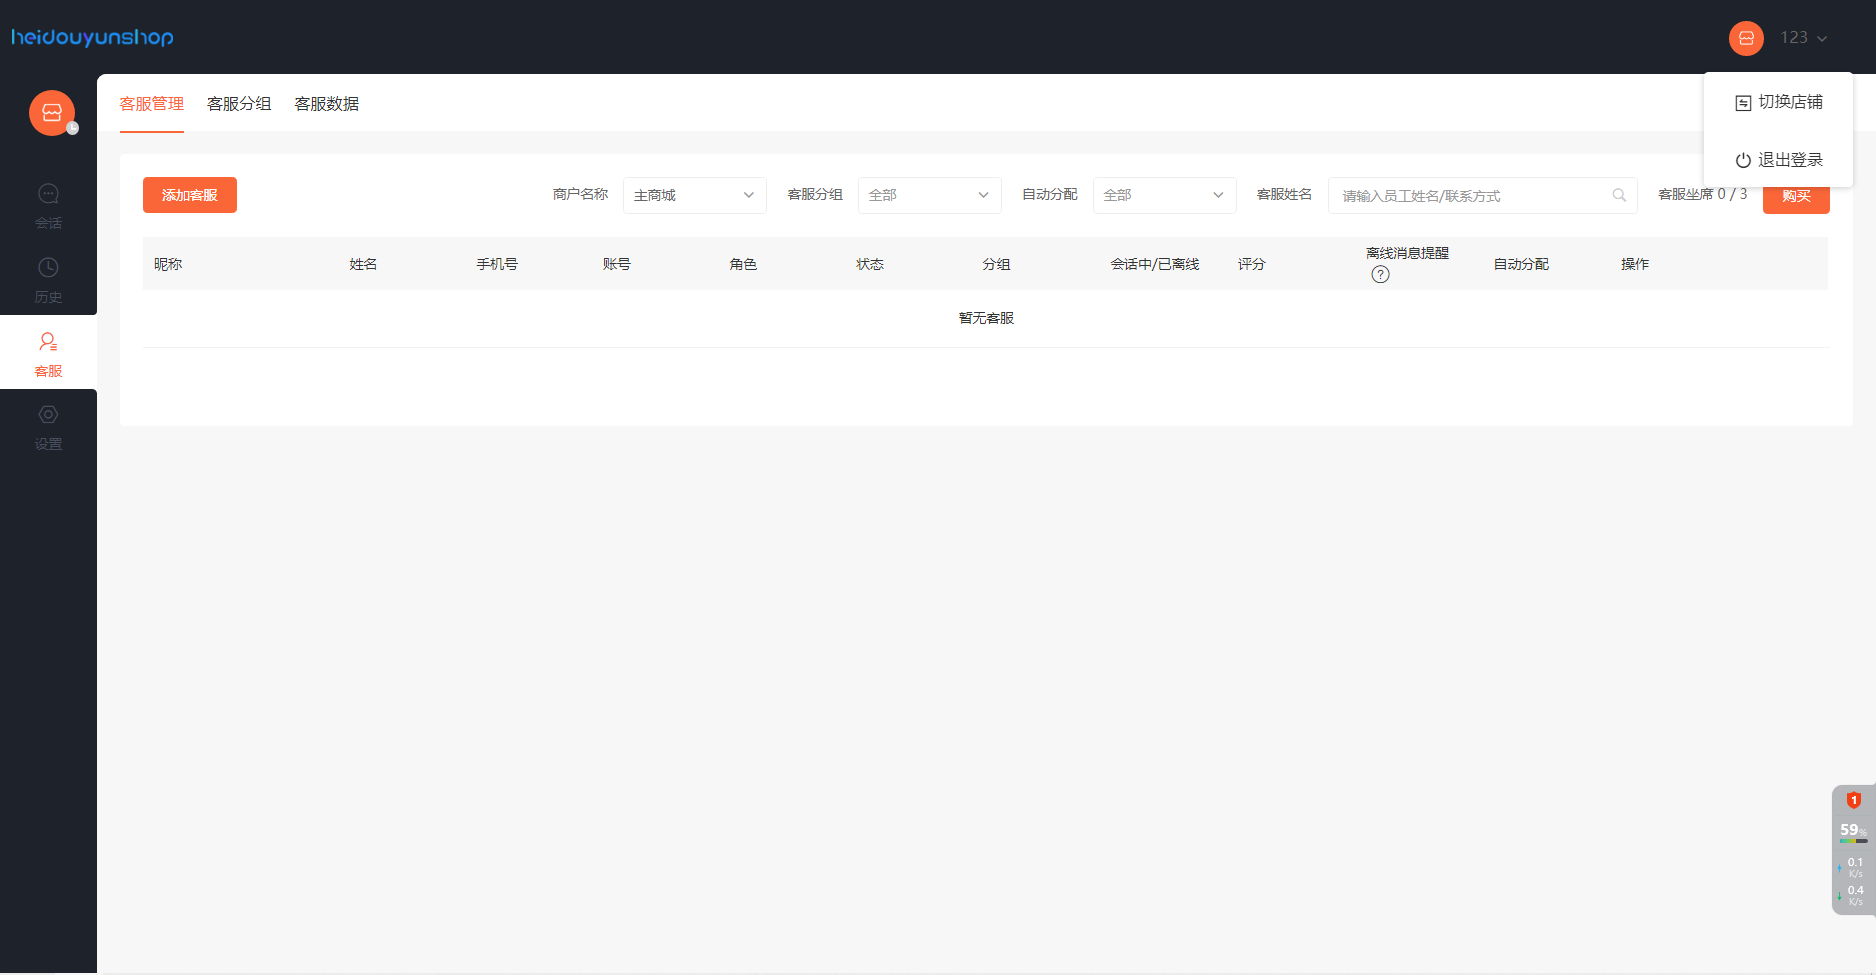Open the 自动分配 全部 dropdown
1876x975 pixels.
(x=1165, y=195)
